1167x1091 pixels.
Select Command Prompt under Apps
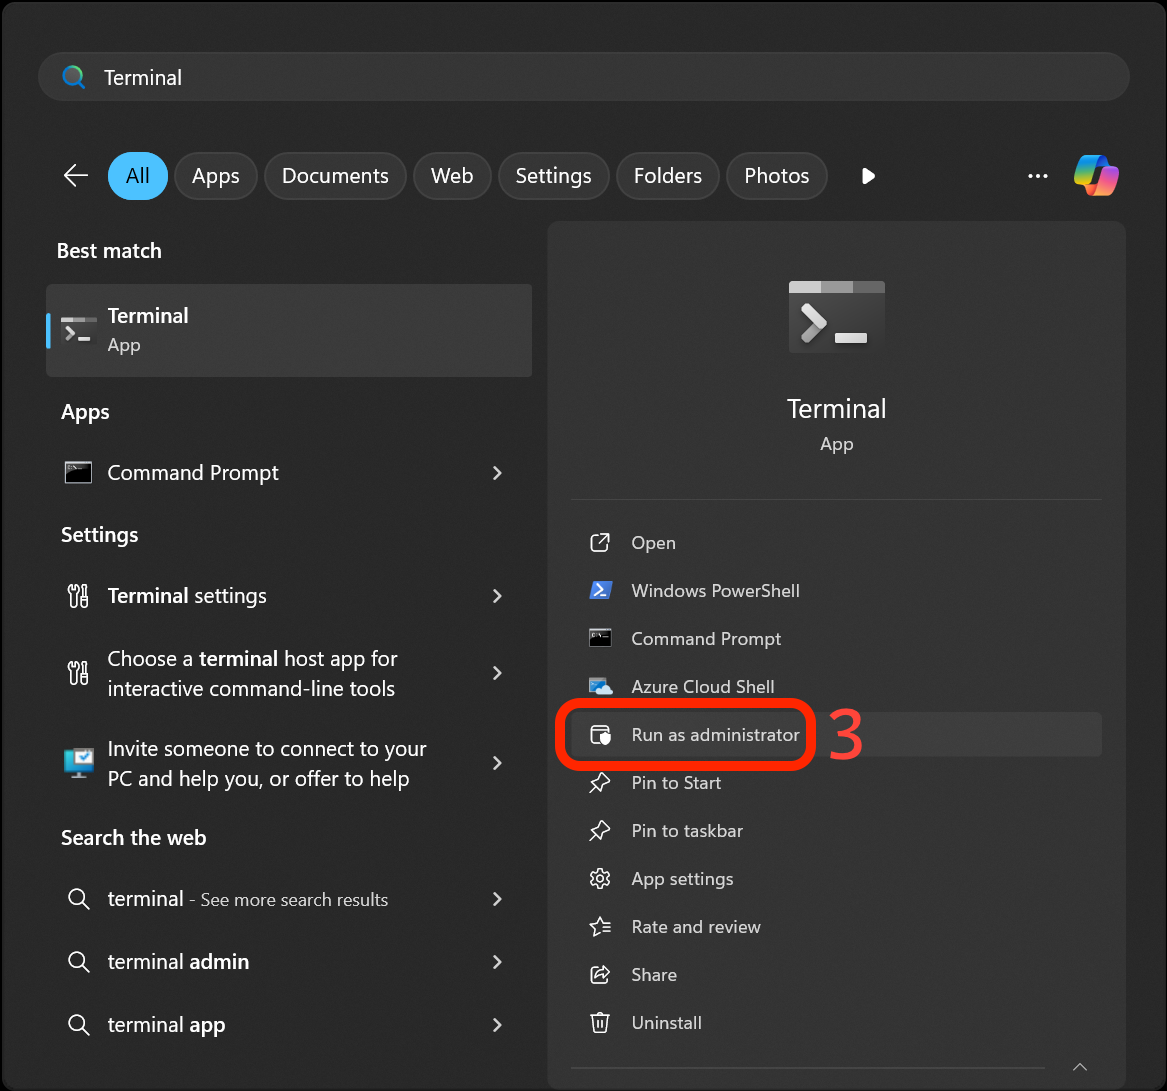click(192, 472)
